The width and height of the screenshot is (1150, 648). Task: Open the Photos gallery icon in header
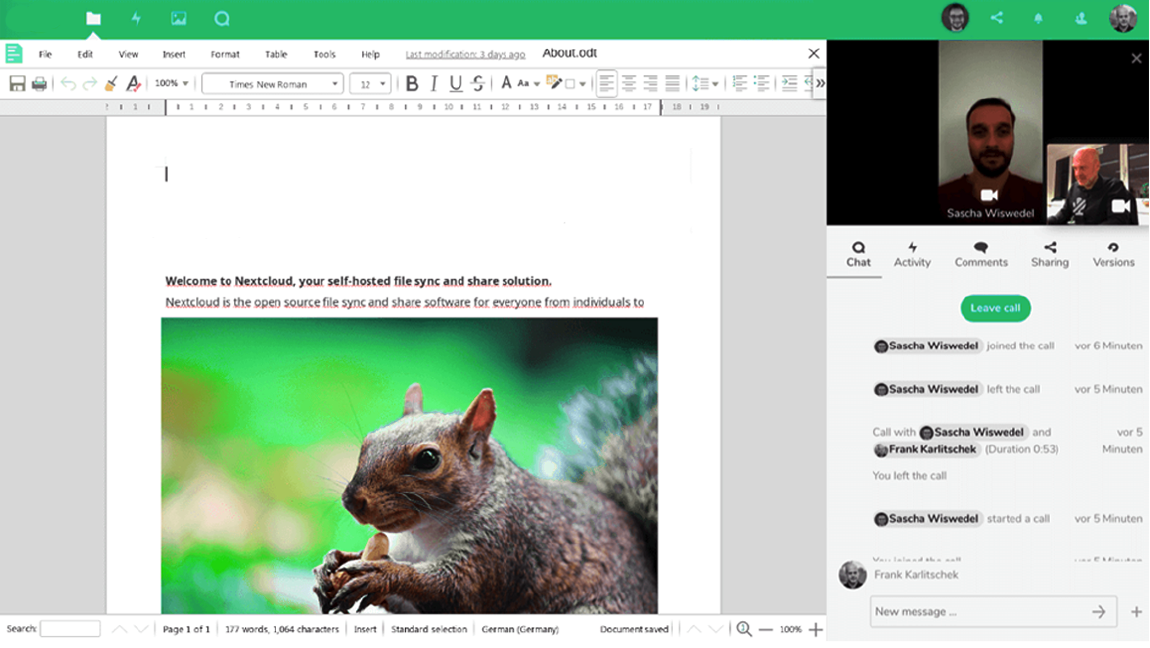178,18
